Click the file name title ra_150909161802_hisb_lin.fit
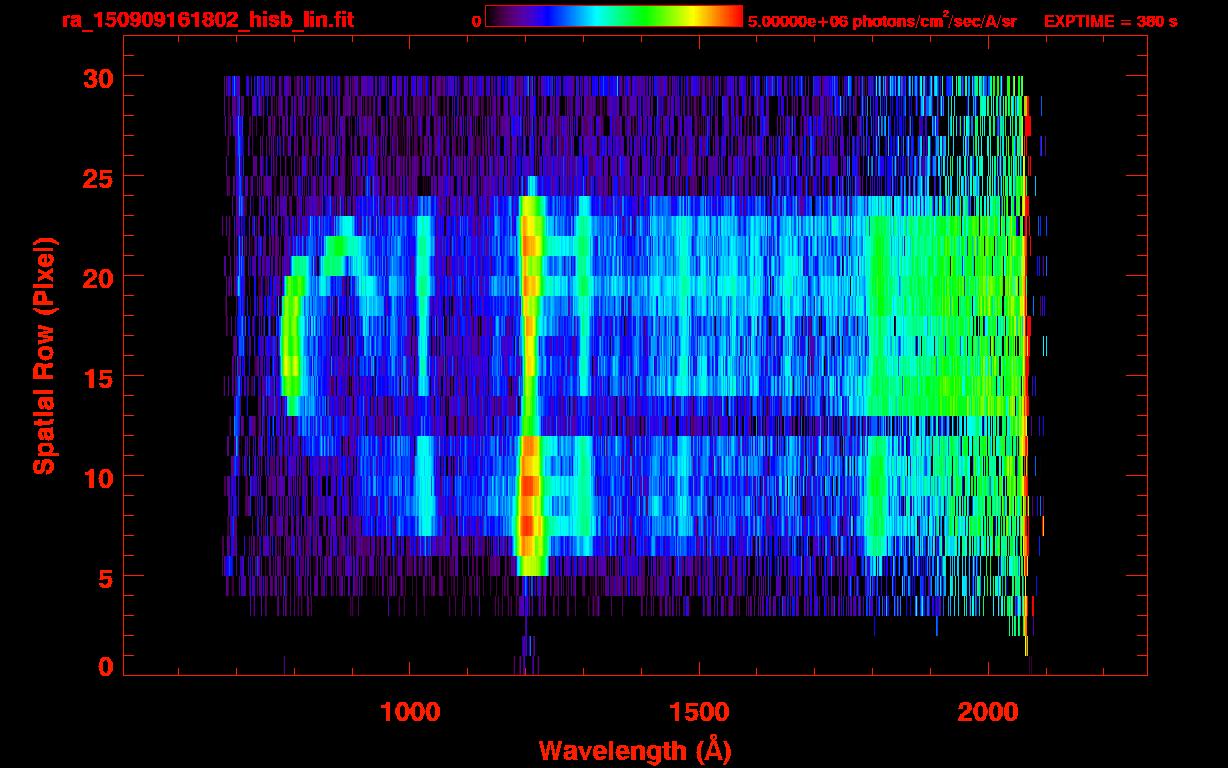This screenshot has width=1228, height=768. click(207, 20)
